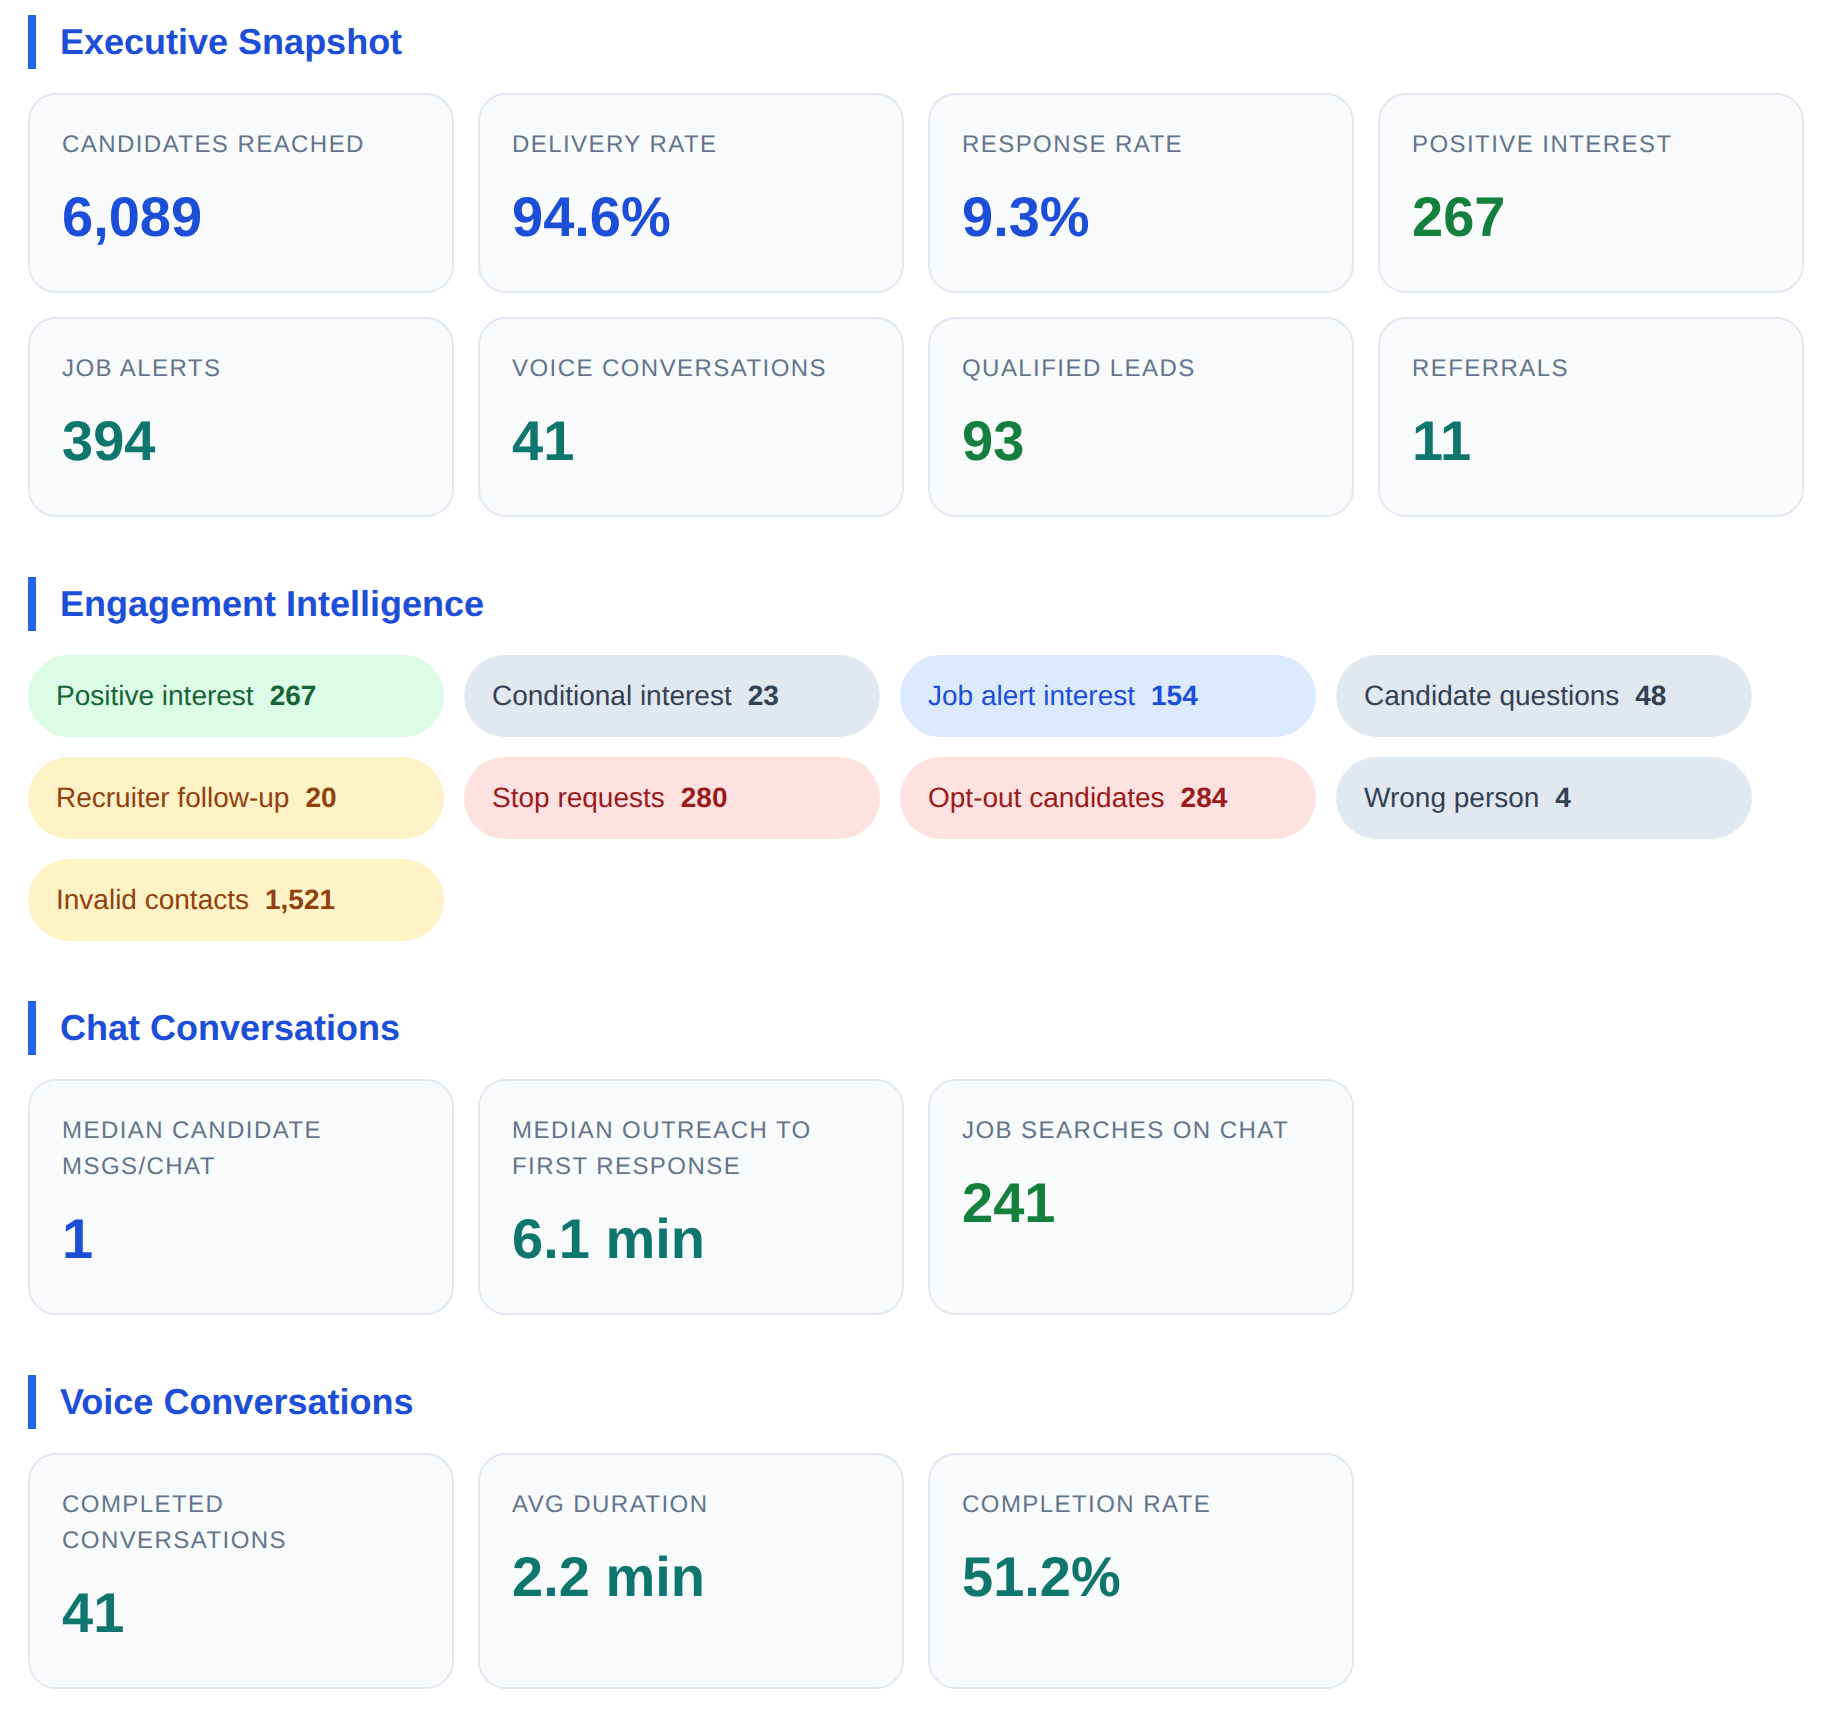Select the Median Candidate Msgs/Chat card

click(241, 1197)
